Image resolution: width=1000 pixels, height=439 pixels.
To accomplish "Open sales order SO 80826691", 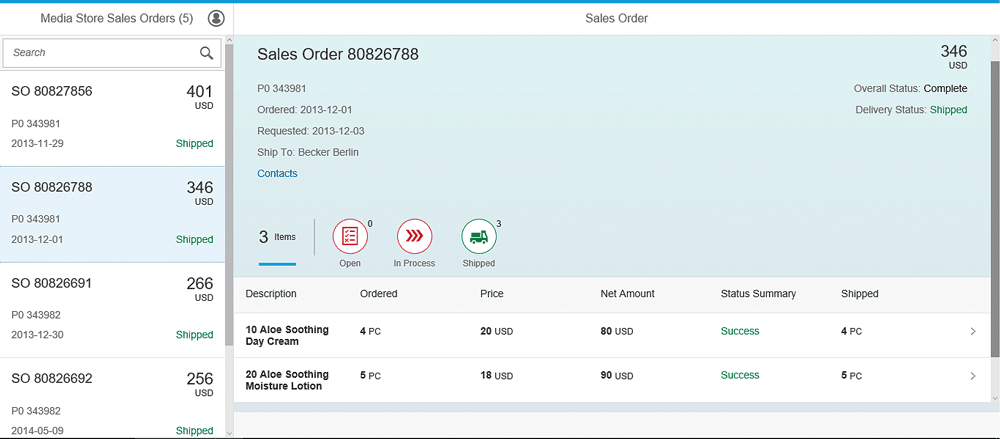I will [112, 308].
